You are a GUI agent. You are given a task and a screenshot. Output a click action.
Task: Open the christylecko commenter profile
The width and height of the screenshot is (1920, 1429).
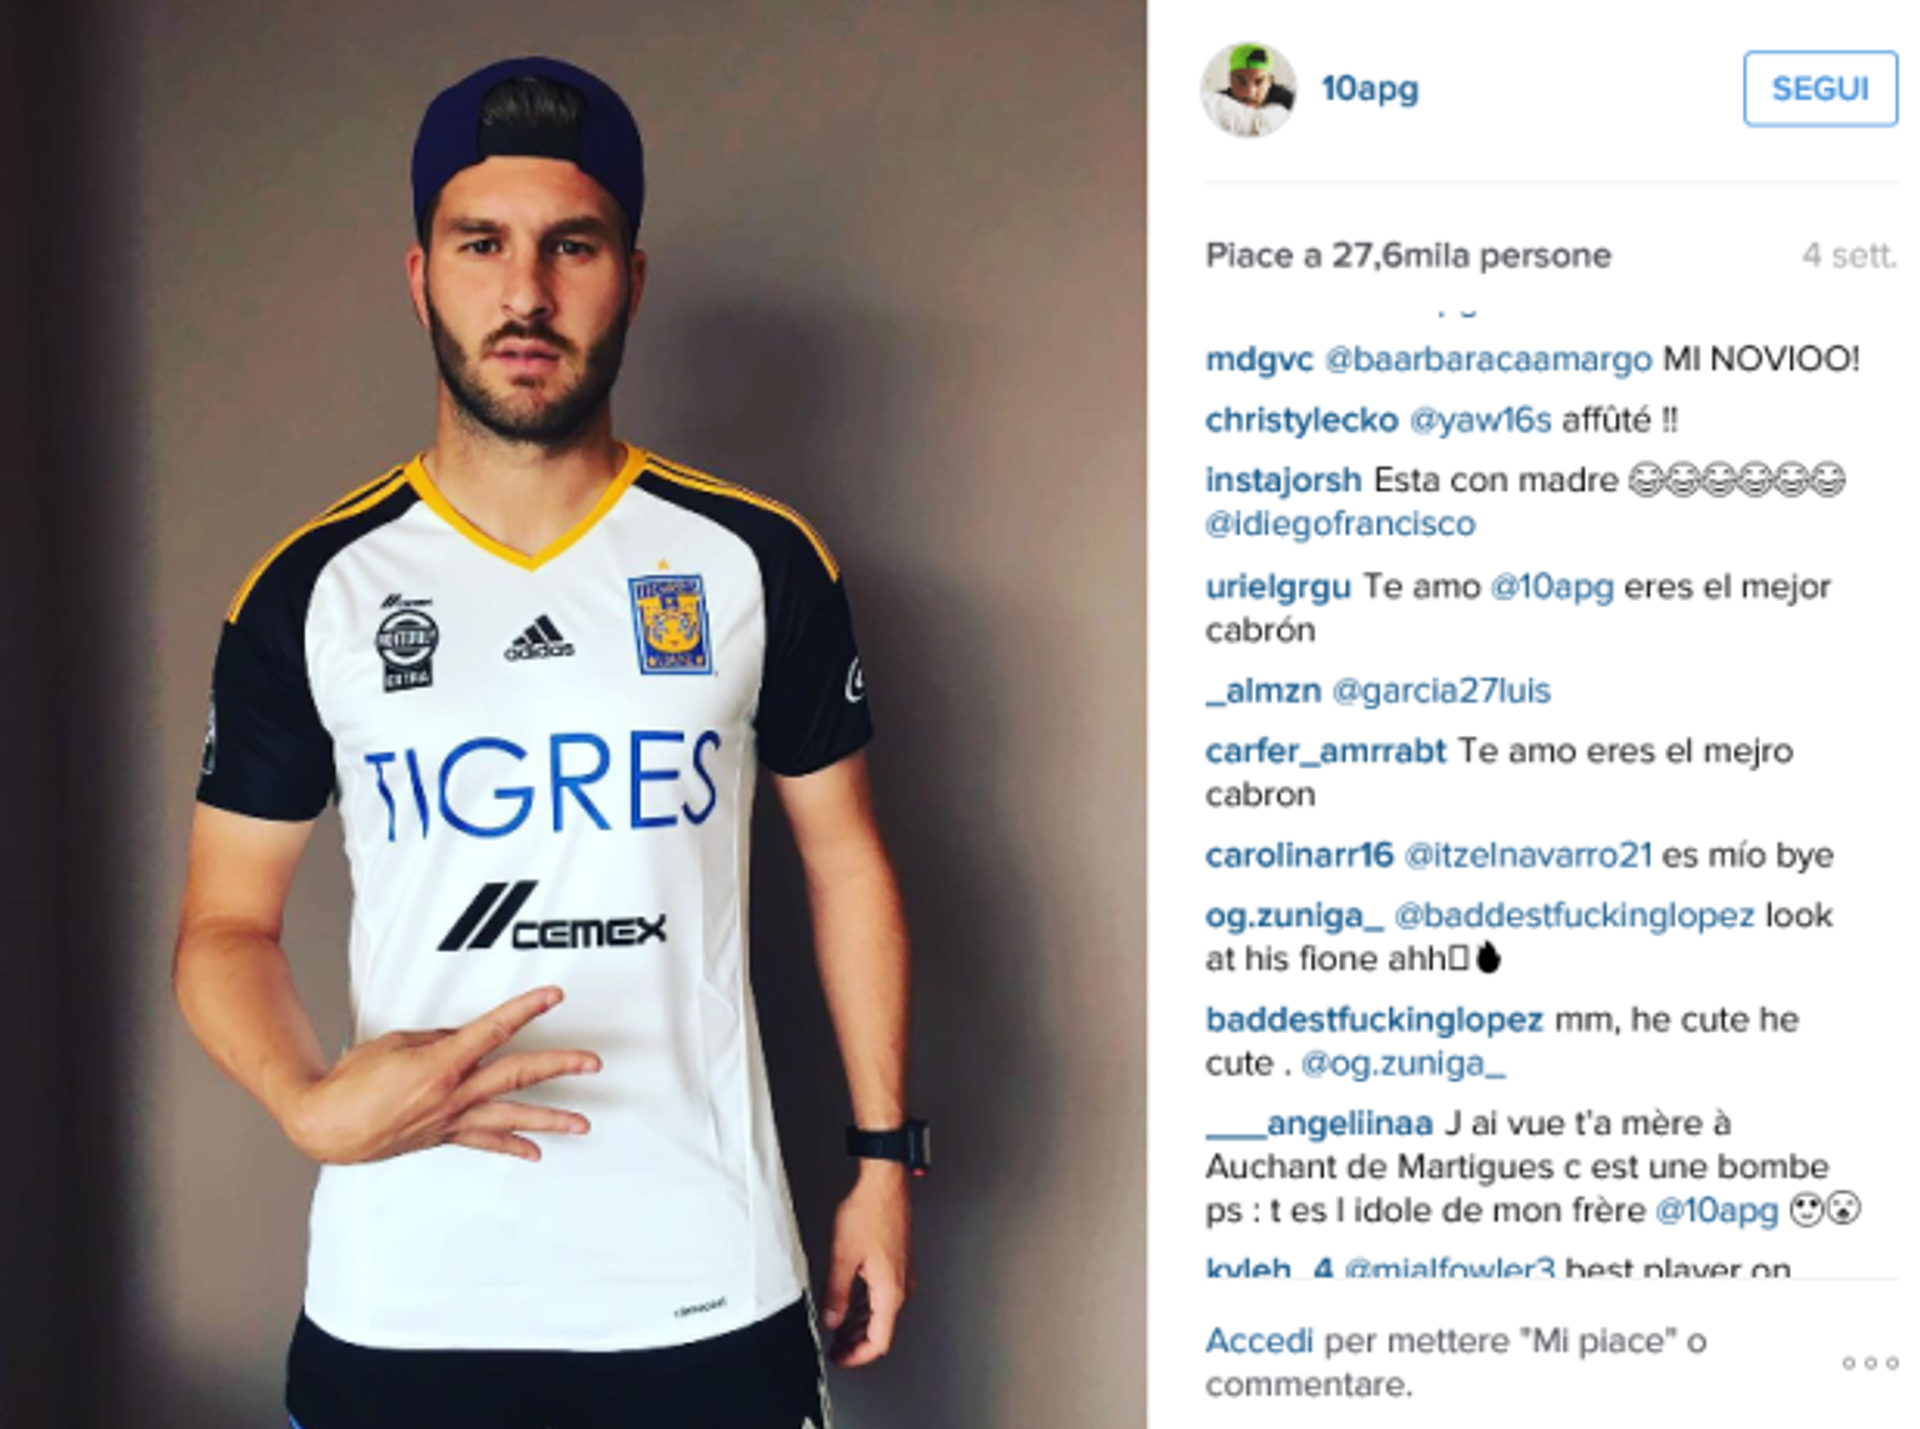pos(1301,420)
